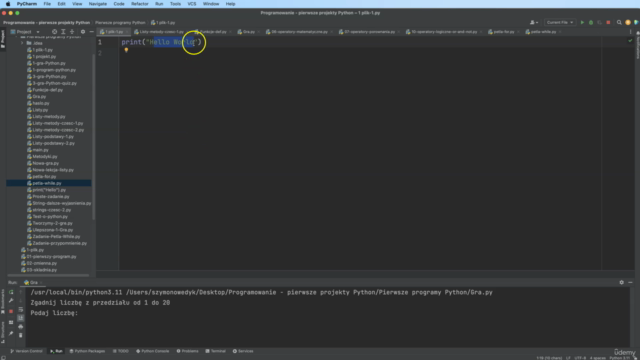This screenshot has height=360, width=640.
Task: Rerun Gra with the Run panel rerun icon
Action: point(11,292)
